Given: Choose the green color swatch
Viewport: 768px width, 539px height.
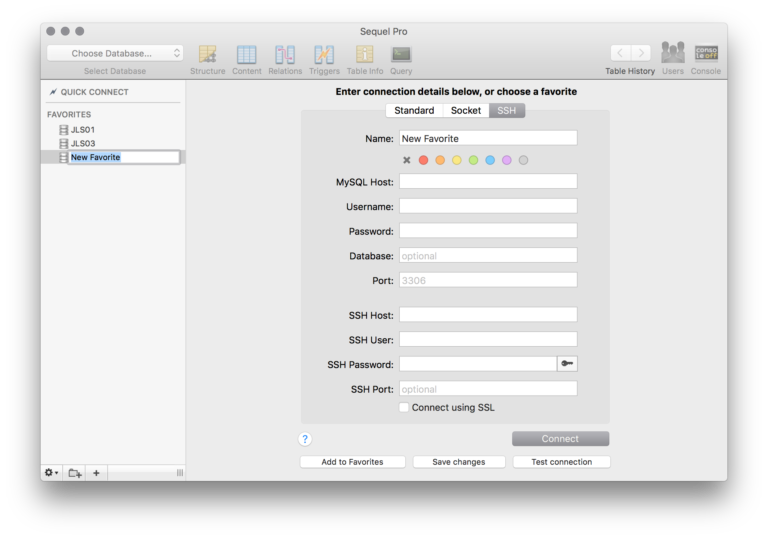Looking at the screenshot, I should [x=474, y=160].
